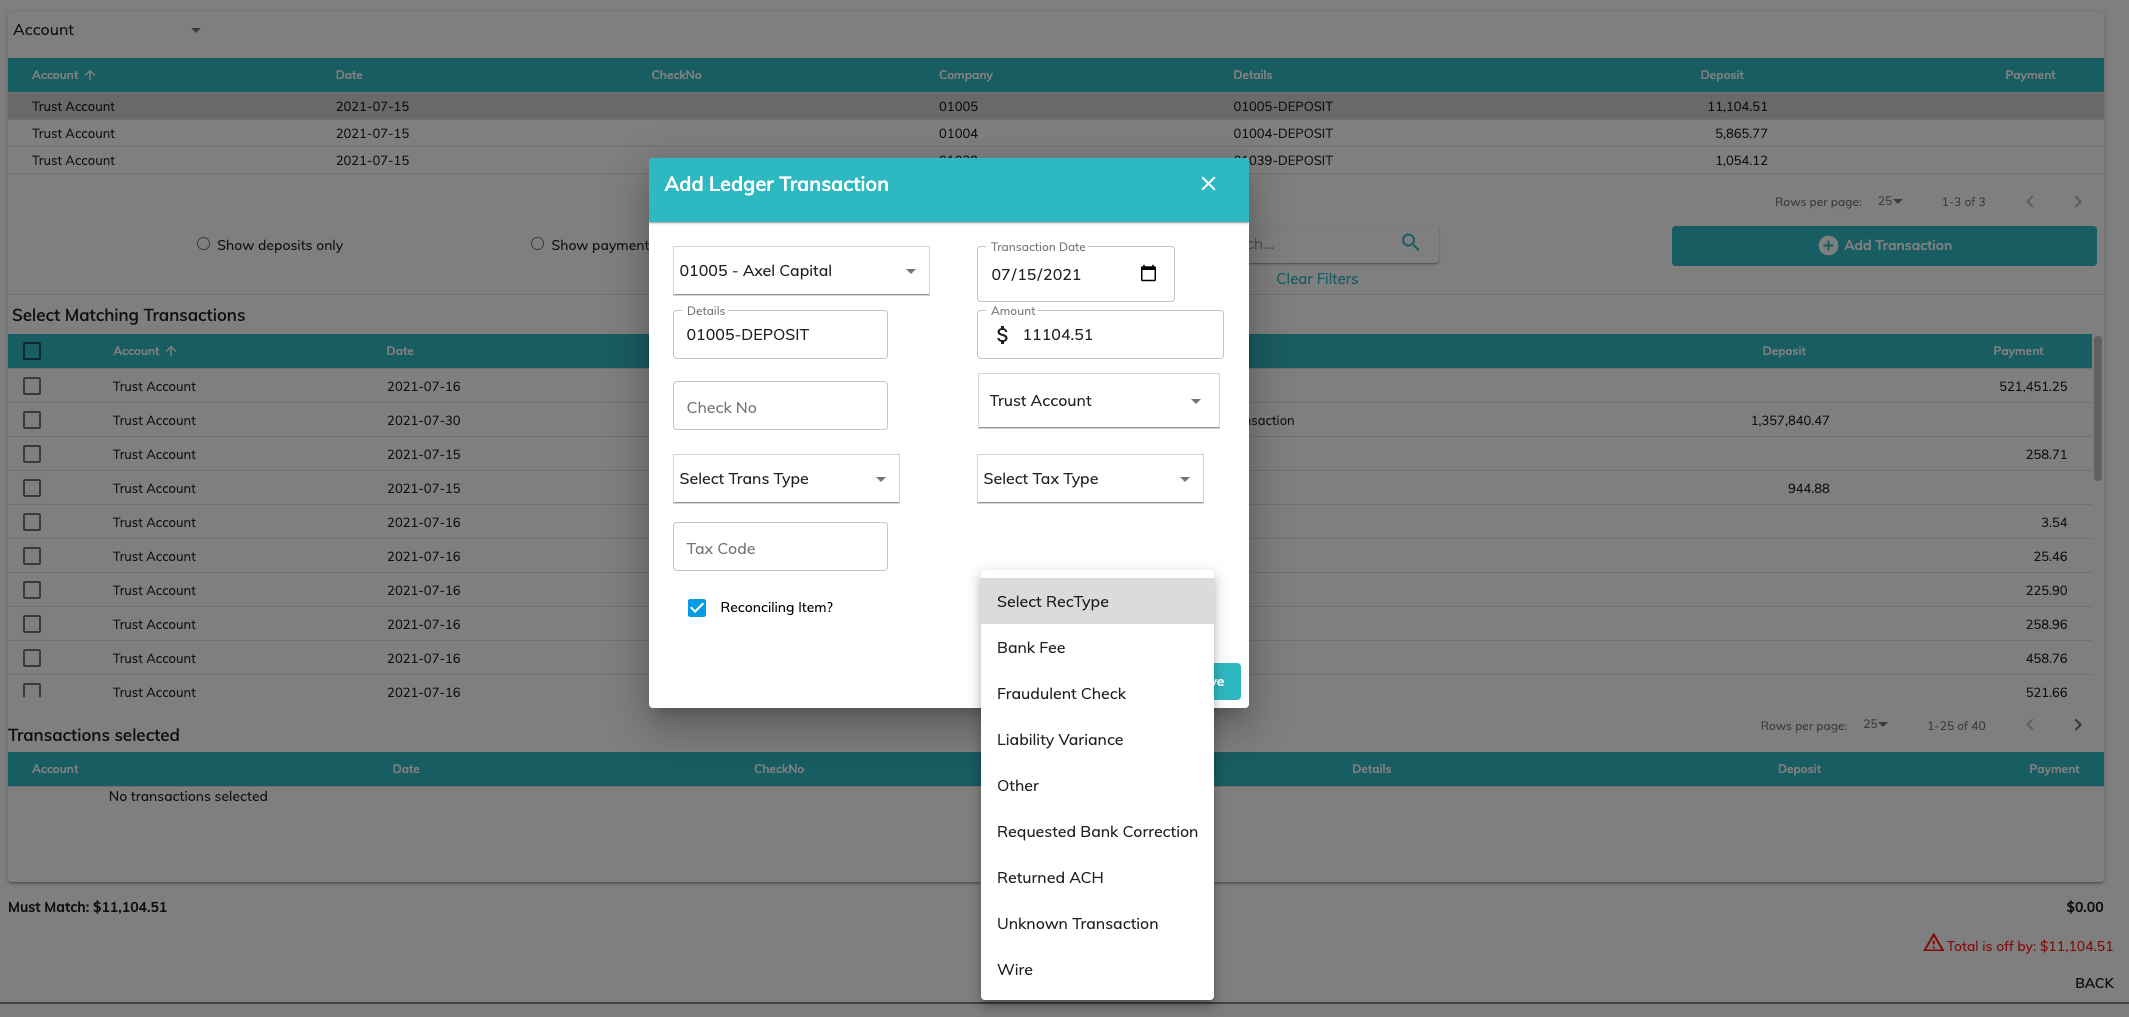The image size is (2129, 1017).
Task: Go to next page of matching transactions
Action: coord(2077,725)
